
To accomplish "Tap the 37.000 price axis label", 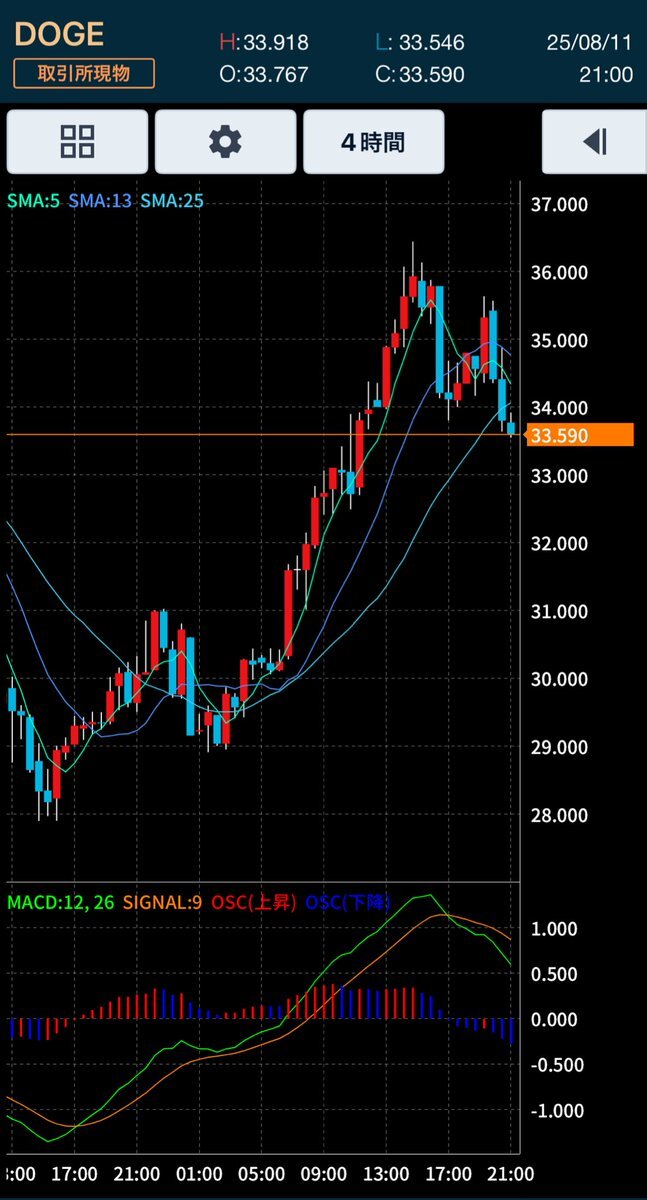I will (x=559, y=204).
